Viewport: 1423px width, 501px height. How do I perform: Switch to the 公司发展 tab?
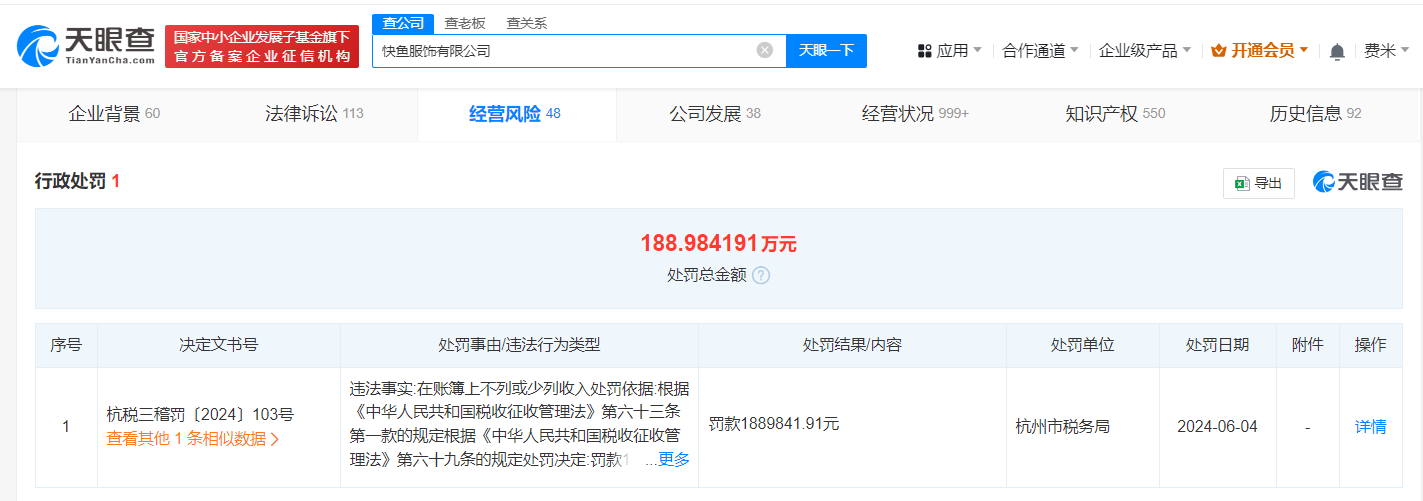coord(715,114)
